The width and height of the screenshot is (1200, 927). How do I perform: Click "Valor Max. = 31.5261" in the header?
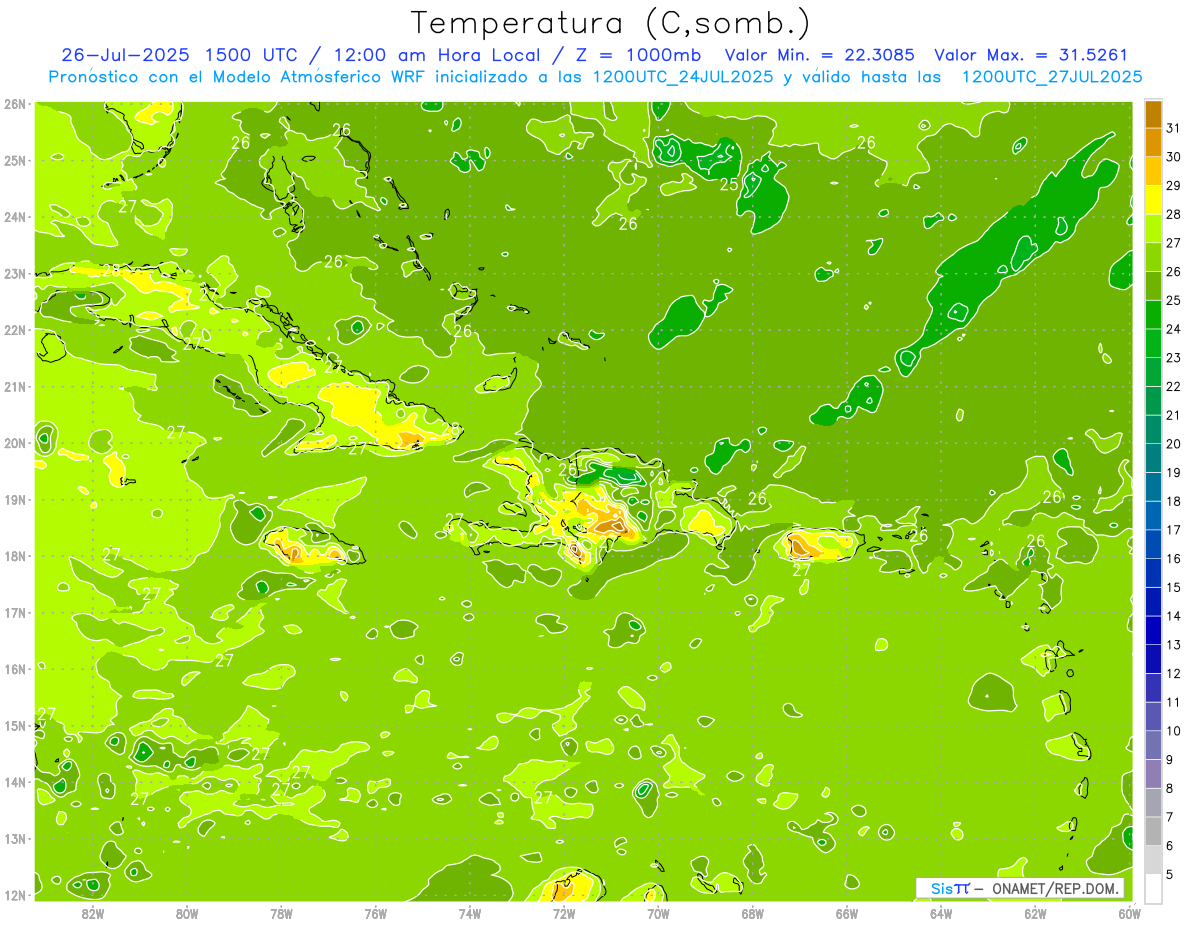[1032, 55]
